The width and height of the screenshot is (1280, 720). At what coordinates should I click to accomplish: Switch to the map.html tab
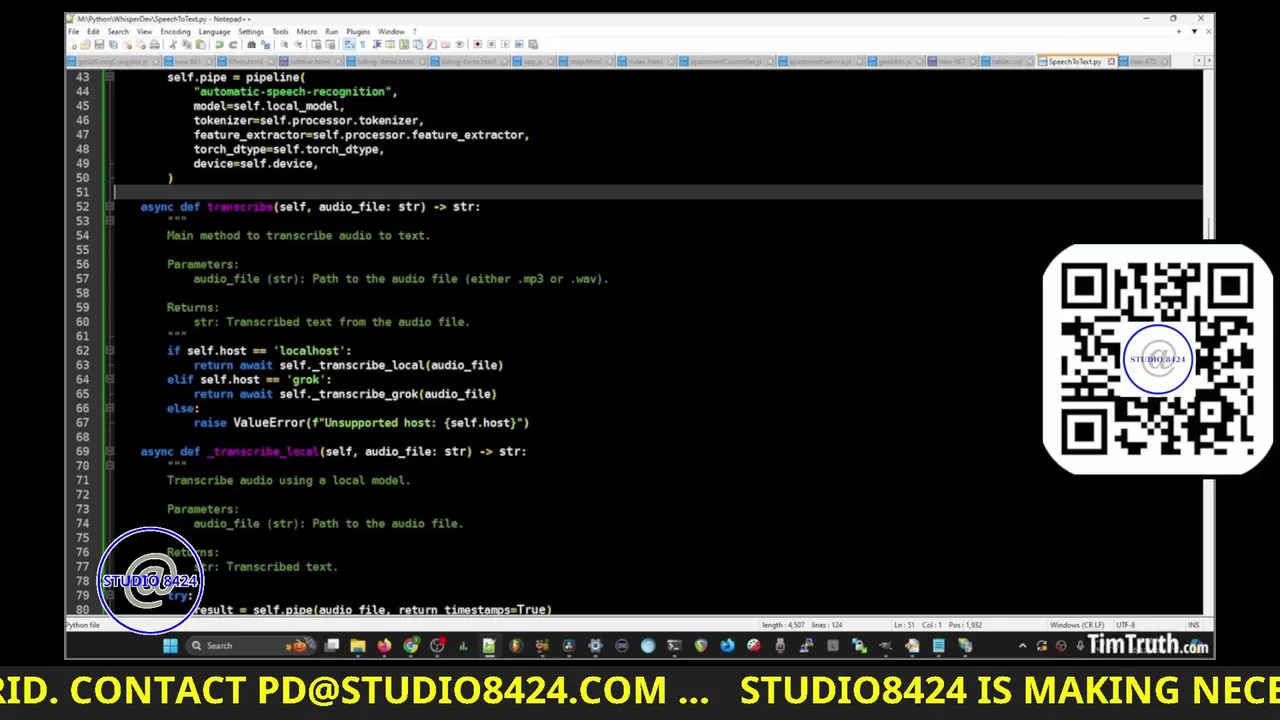click(x=584, y=62)
